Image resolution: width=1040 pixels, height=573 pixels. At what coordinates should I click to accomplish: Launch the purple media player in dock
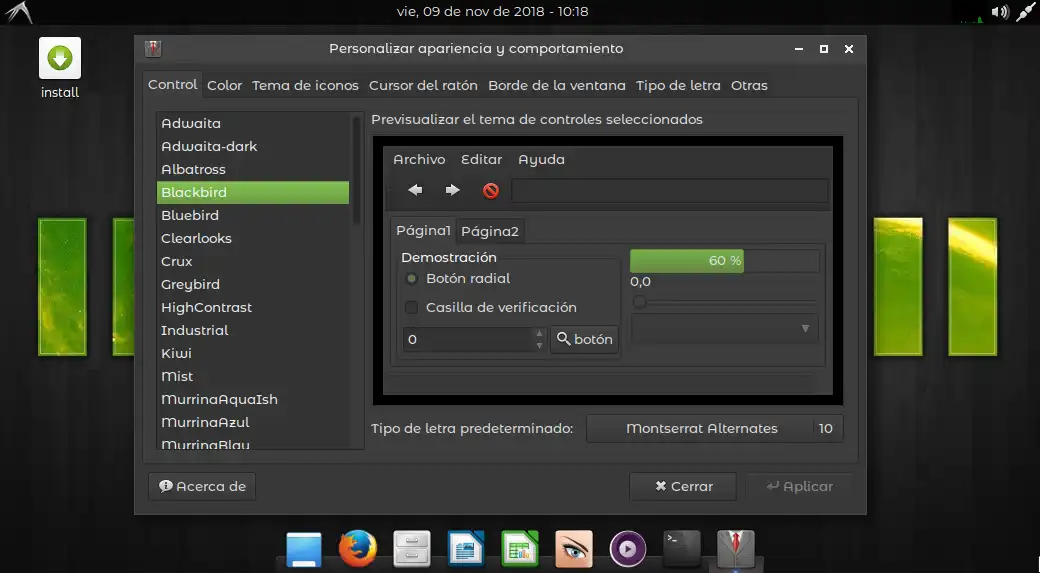click(627, 549)
